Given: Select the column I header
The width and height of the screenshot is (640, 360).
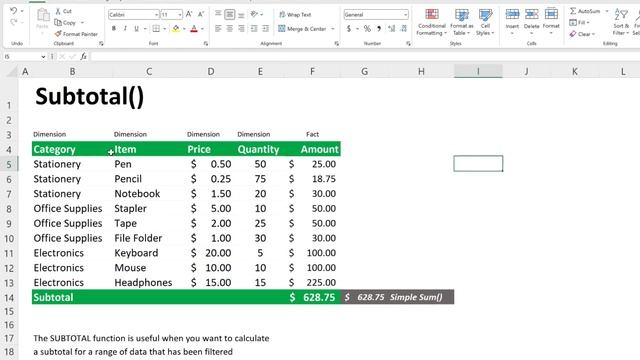Looking at the screenshot, I should pyautogui.click(x=478, y=71).
